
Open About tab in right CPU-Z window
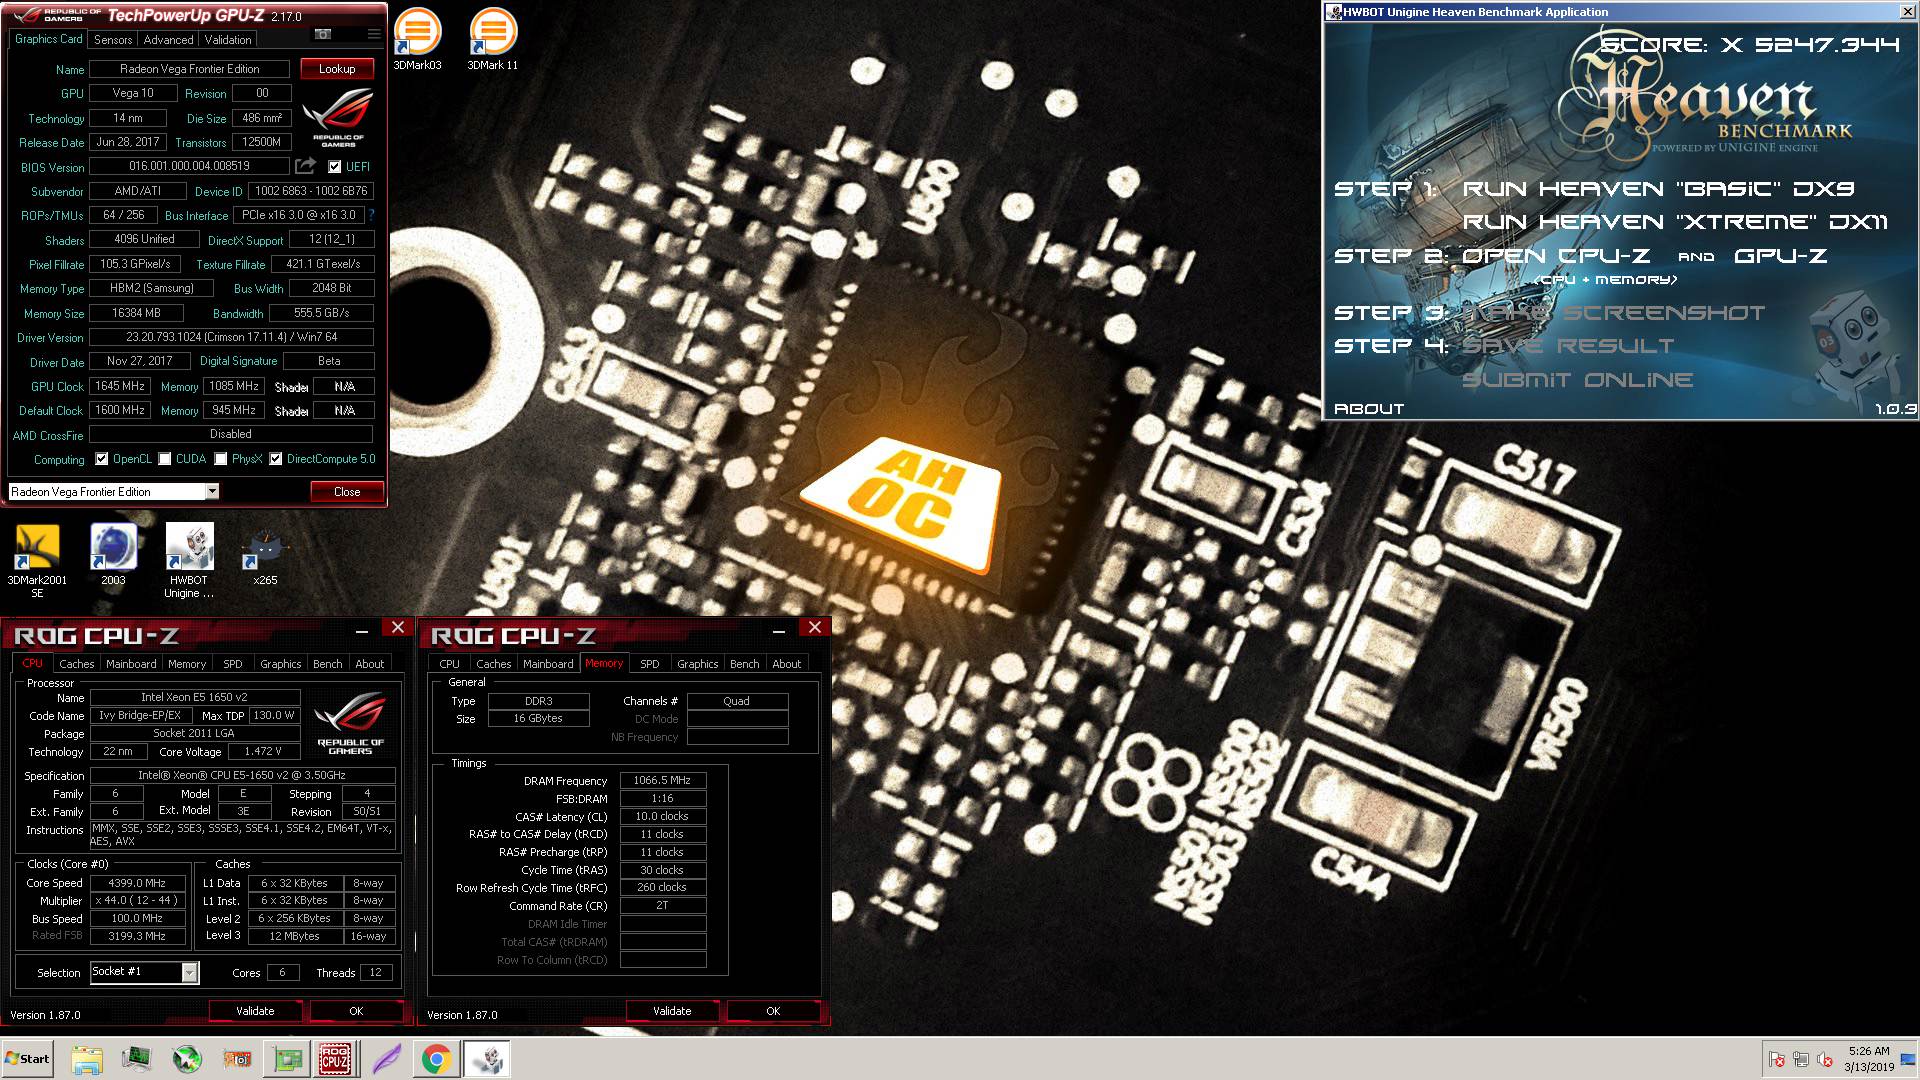click(x=786, y=664)
